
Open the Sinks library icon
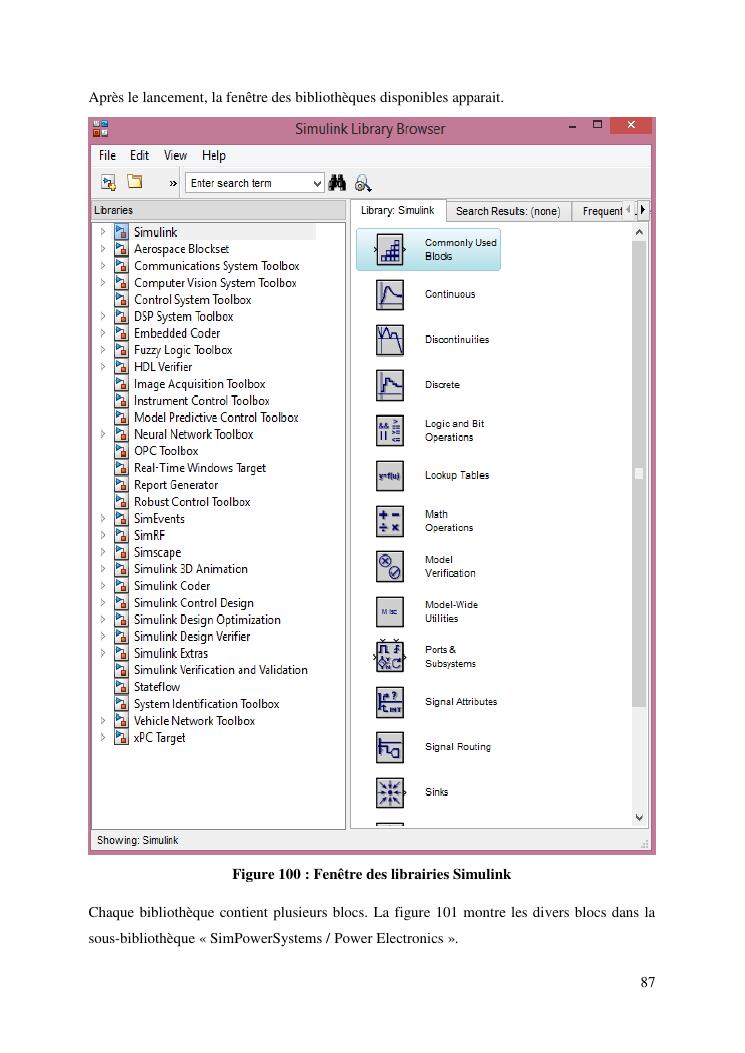[390, 793]
